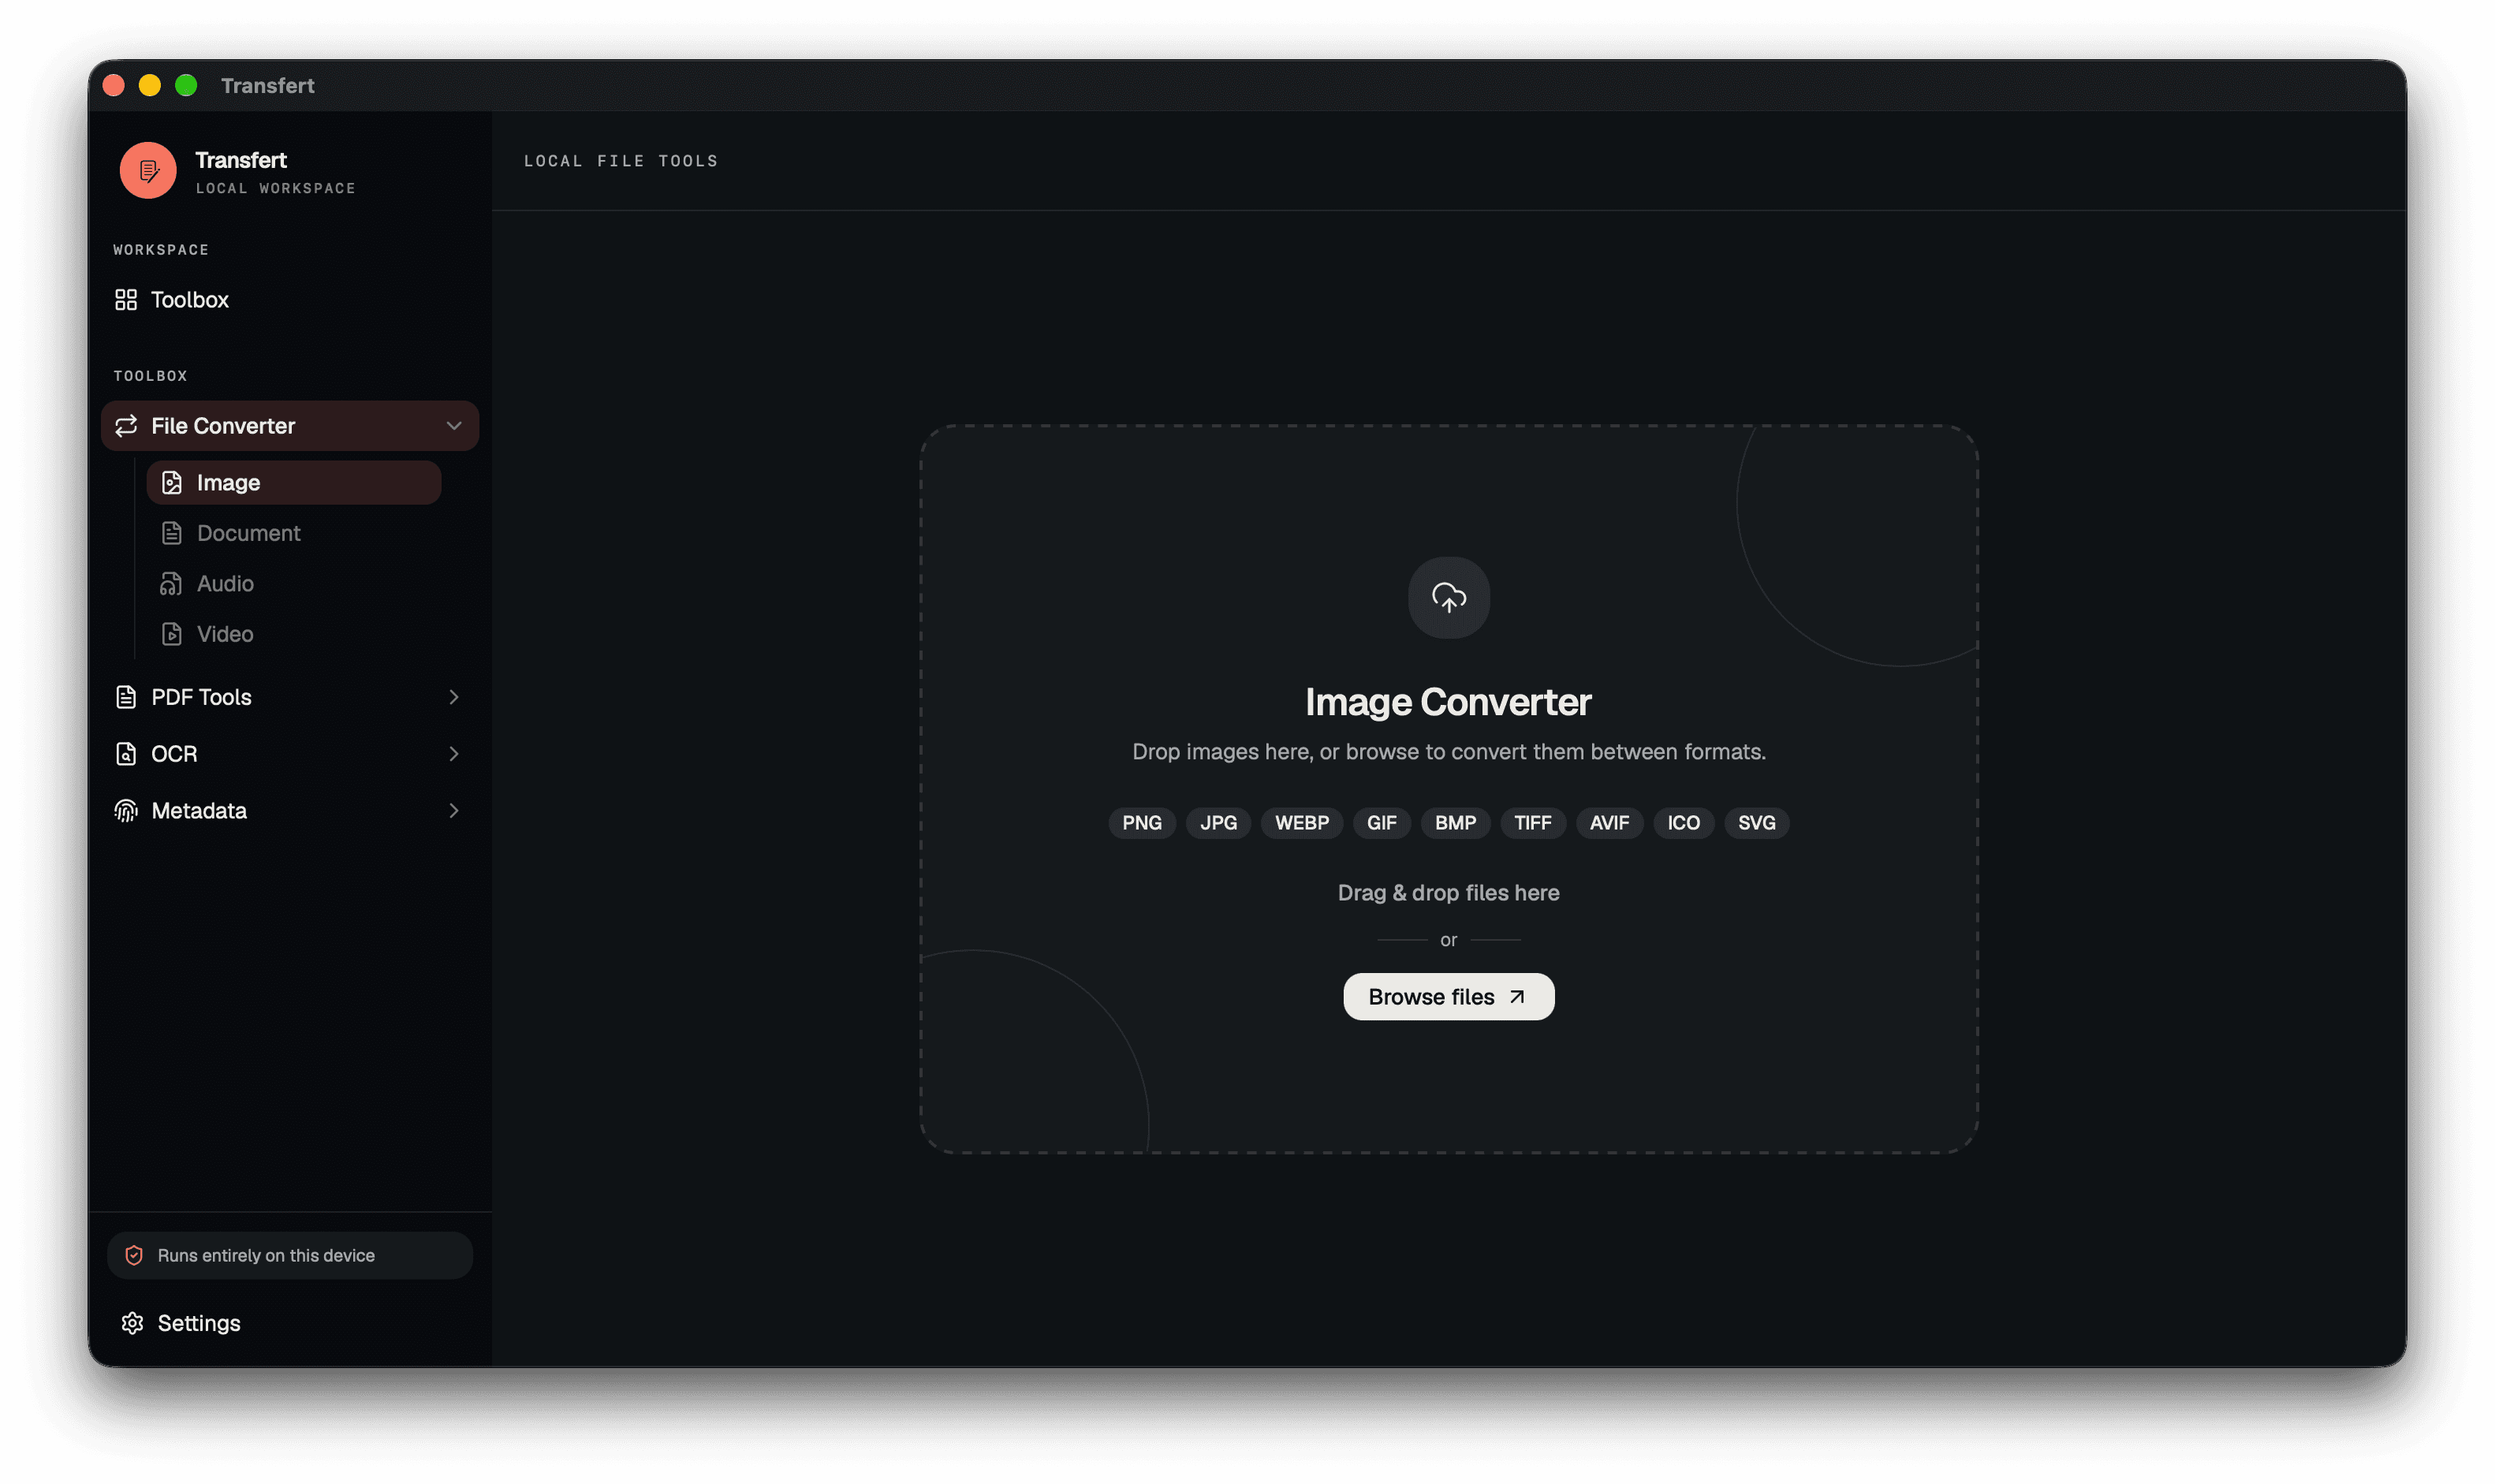Click the File Converter arrows icon

click(126, 426)
